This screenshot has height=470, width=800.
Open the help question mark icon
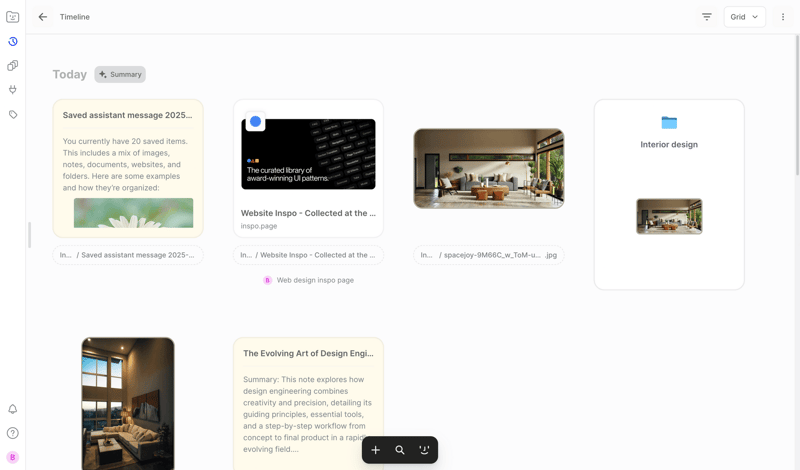[x=13, y=433]
